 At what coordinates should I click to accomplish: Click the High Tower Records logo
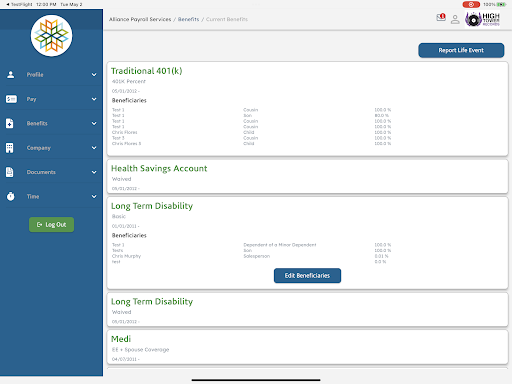[482, 19]
